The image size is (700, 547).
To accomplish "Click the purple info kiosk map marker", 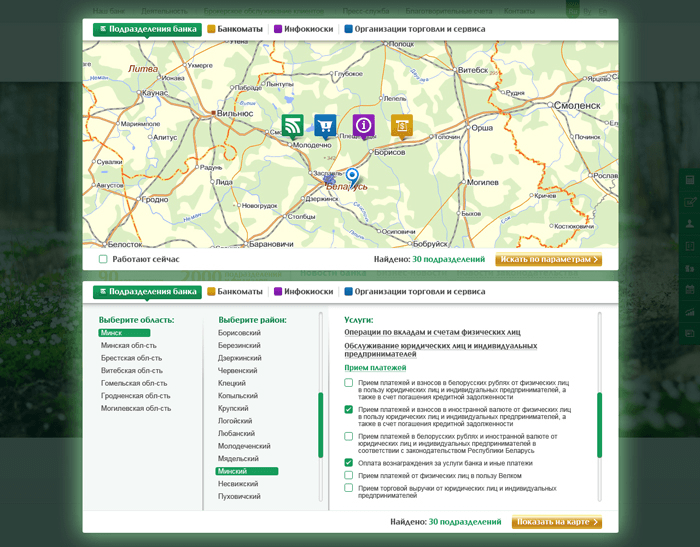I will 363,126.
